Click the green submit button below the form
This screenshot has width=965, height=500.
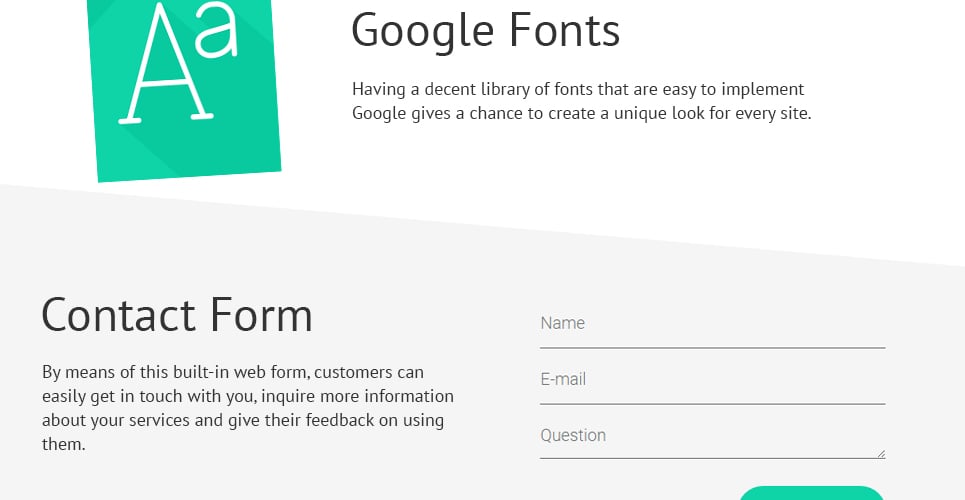pyautogui.click(x=811, y=493)
